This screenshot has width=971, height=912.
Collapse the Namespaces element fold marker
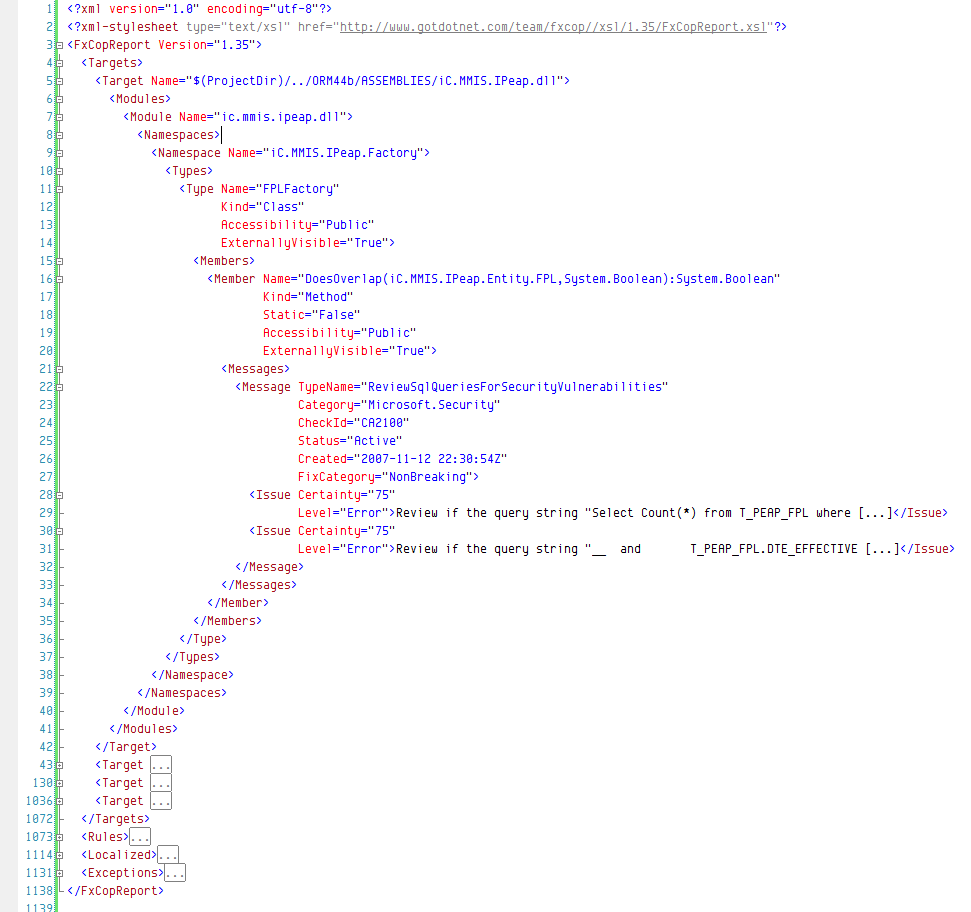tap(59, 135)
